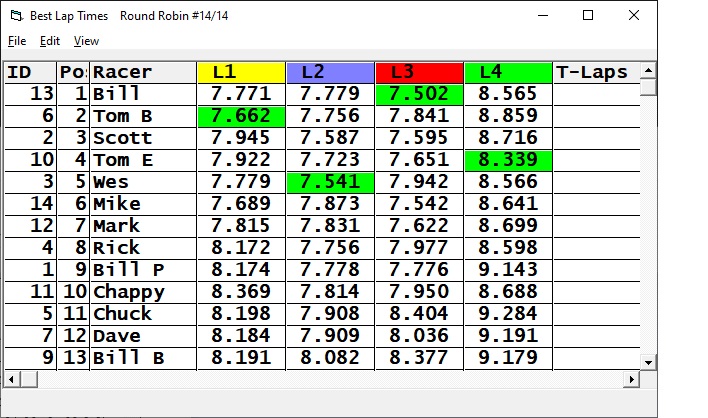Click the ID column header
This screenshot has width=708, height=418.
pos(29,72)
